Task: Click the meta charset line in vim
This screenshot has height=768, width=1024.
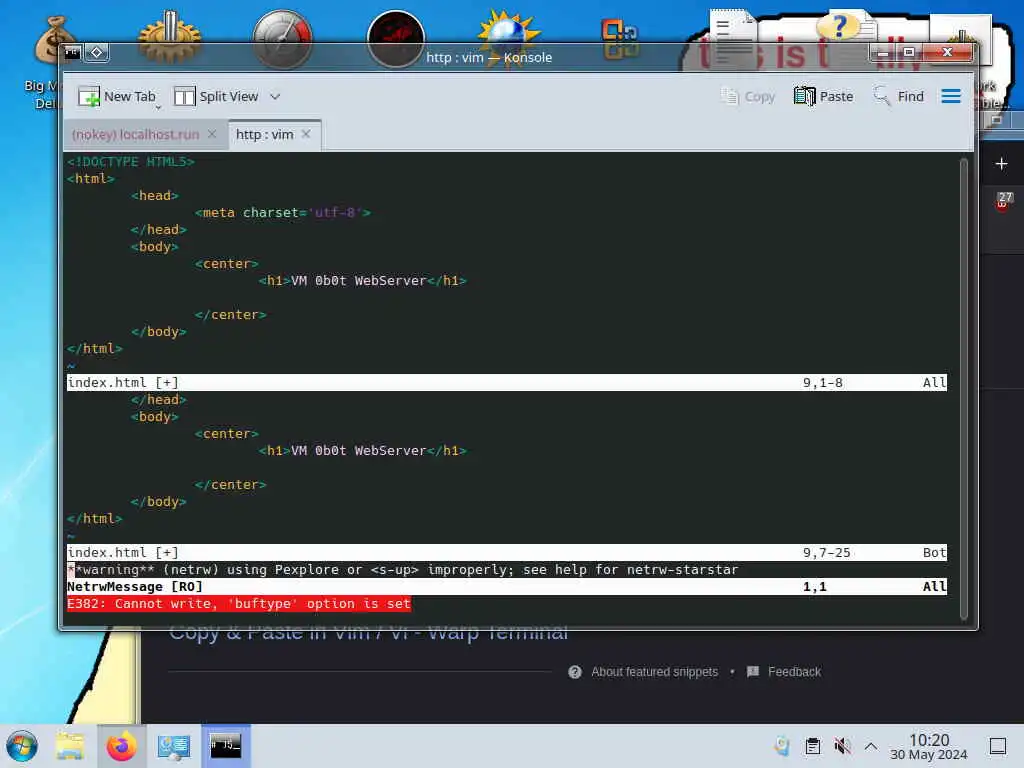Action: click(x=283, y=213)
